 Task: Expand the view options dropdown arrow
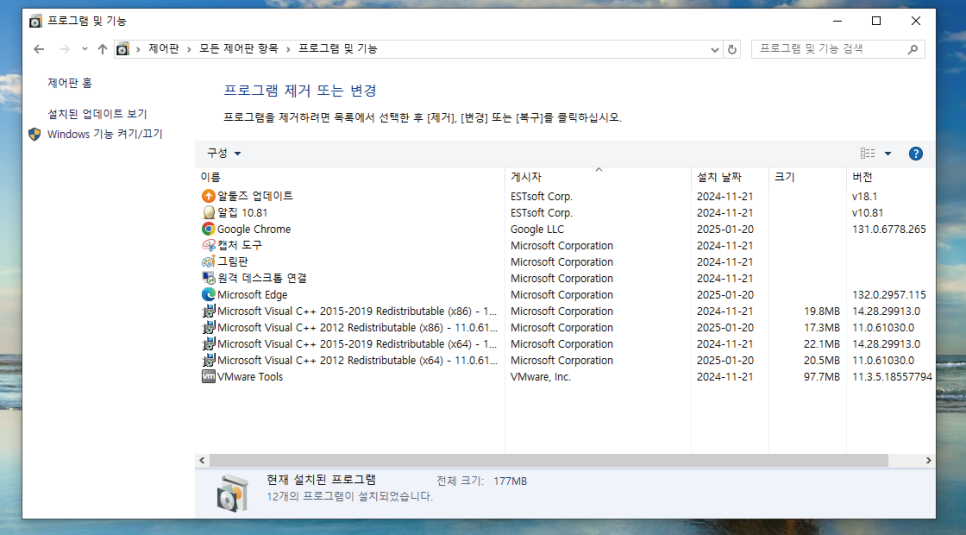888,153
